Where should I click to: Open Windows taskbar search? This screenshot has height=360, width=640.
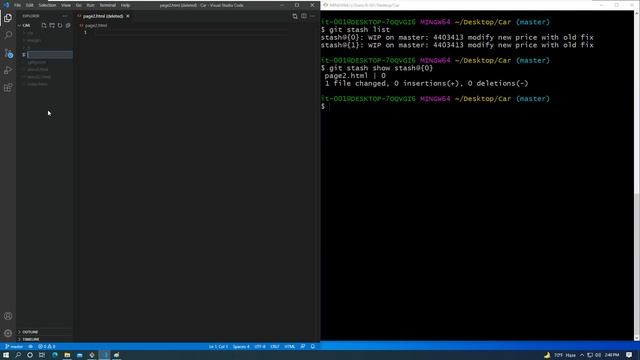tap(18, 355)
